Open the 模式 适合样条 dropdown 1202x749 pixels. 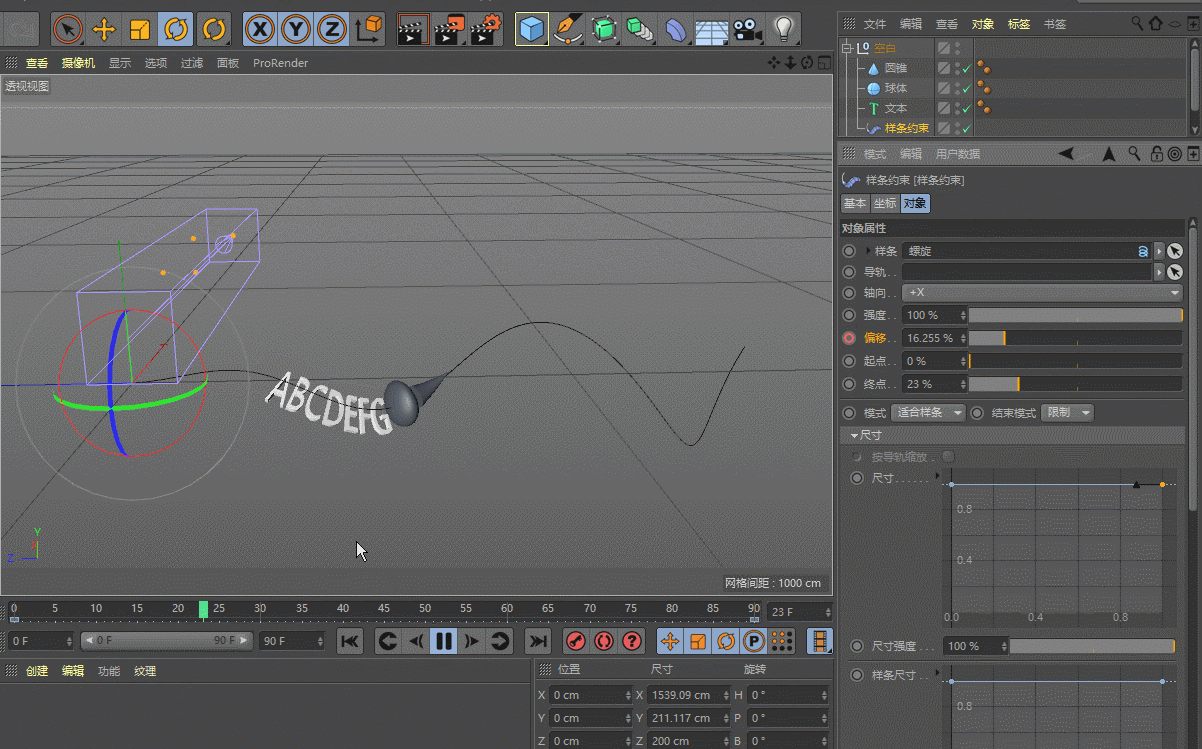coord(929,412)
